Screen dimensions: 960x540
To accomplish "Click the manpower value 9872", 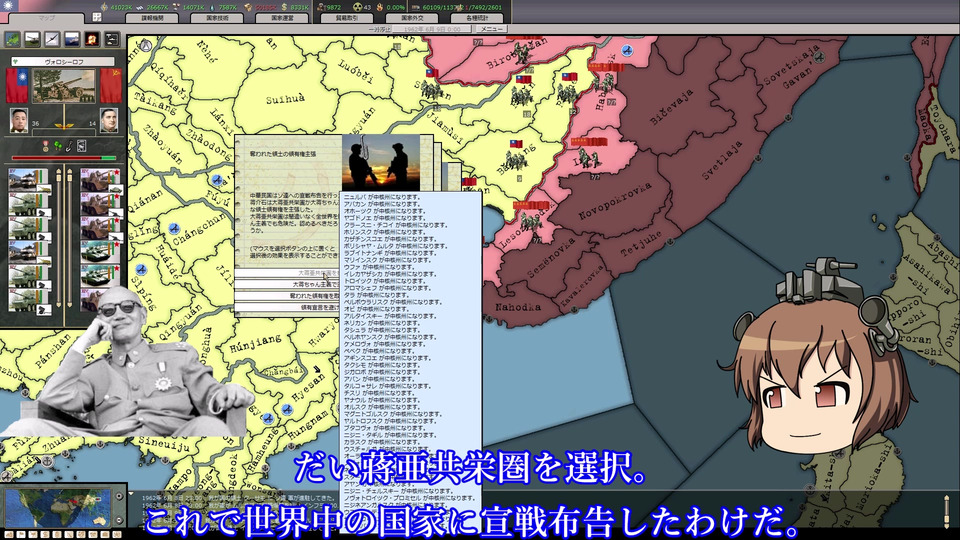I will click(x=332, y=7).
